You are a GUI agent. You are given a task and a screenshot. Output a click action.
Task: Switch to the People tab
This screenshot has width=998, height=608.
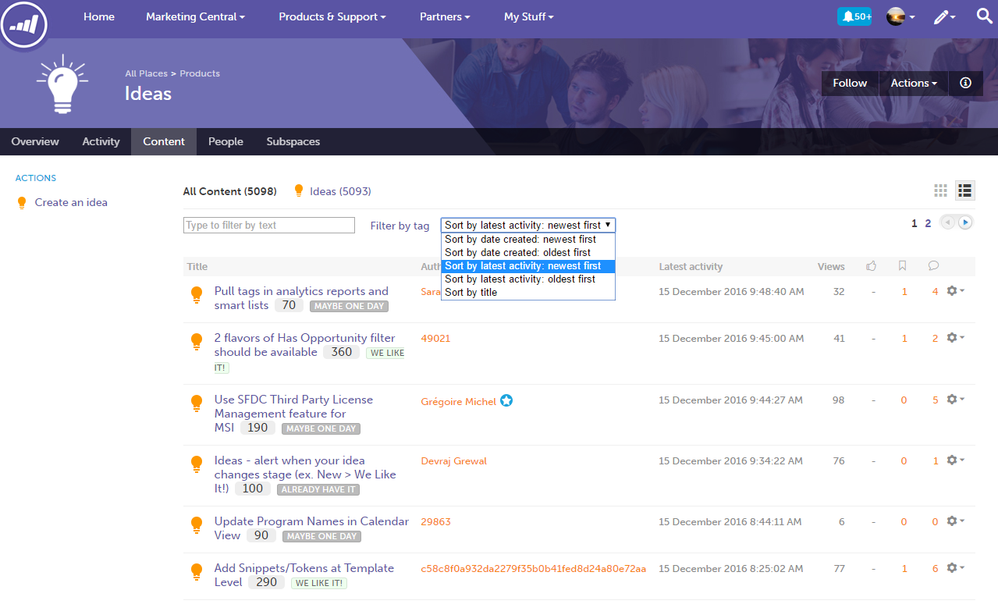tap(225, 141)
